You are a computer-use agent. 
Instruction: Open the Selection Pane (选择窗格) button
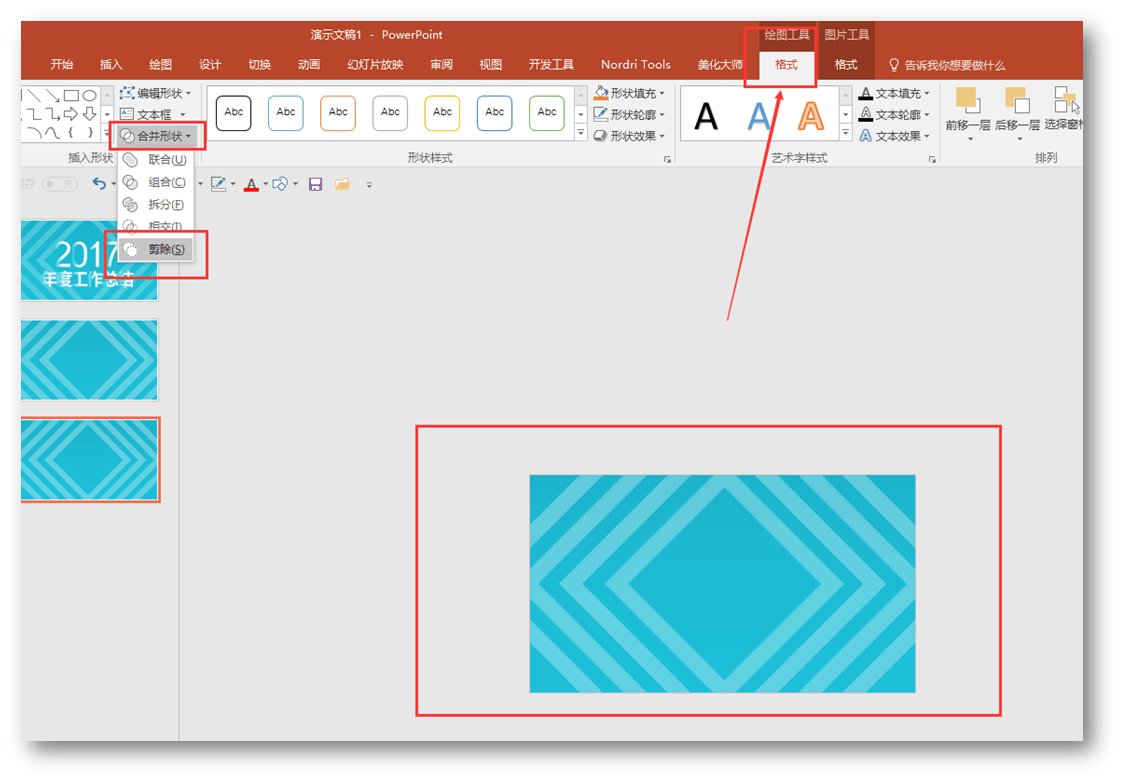point(1064,109)
